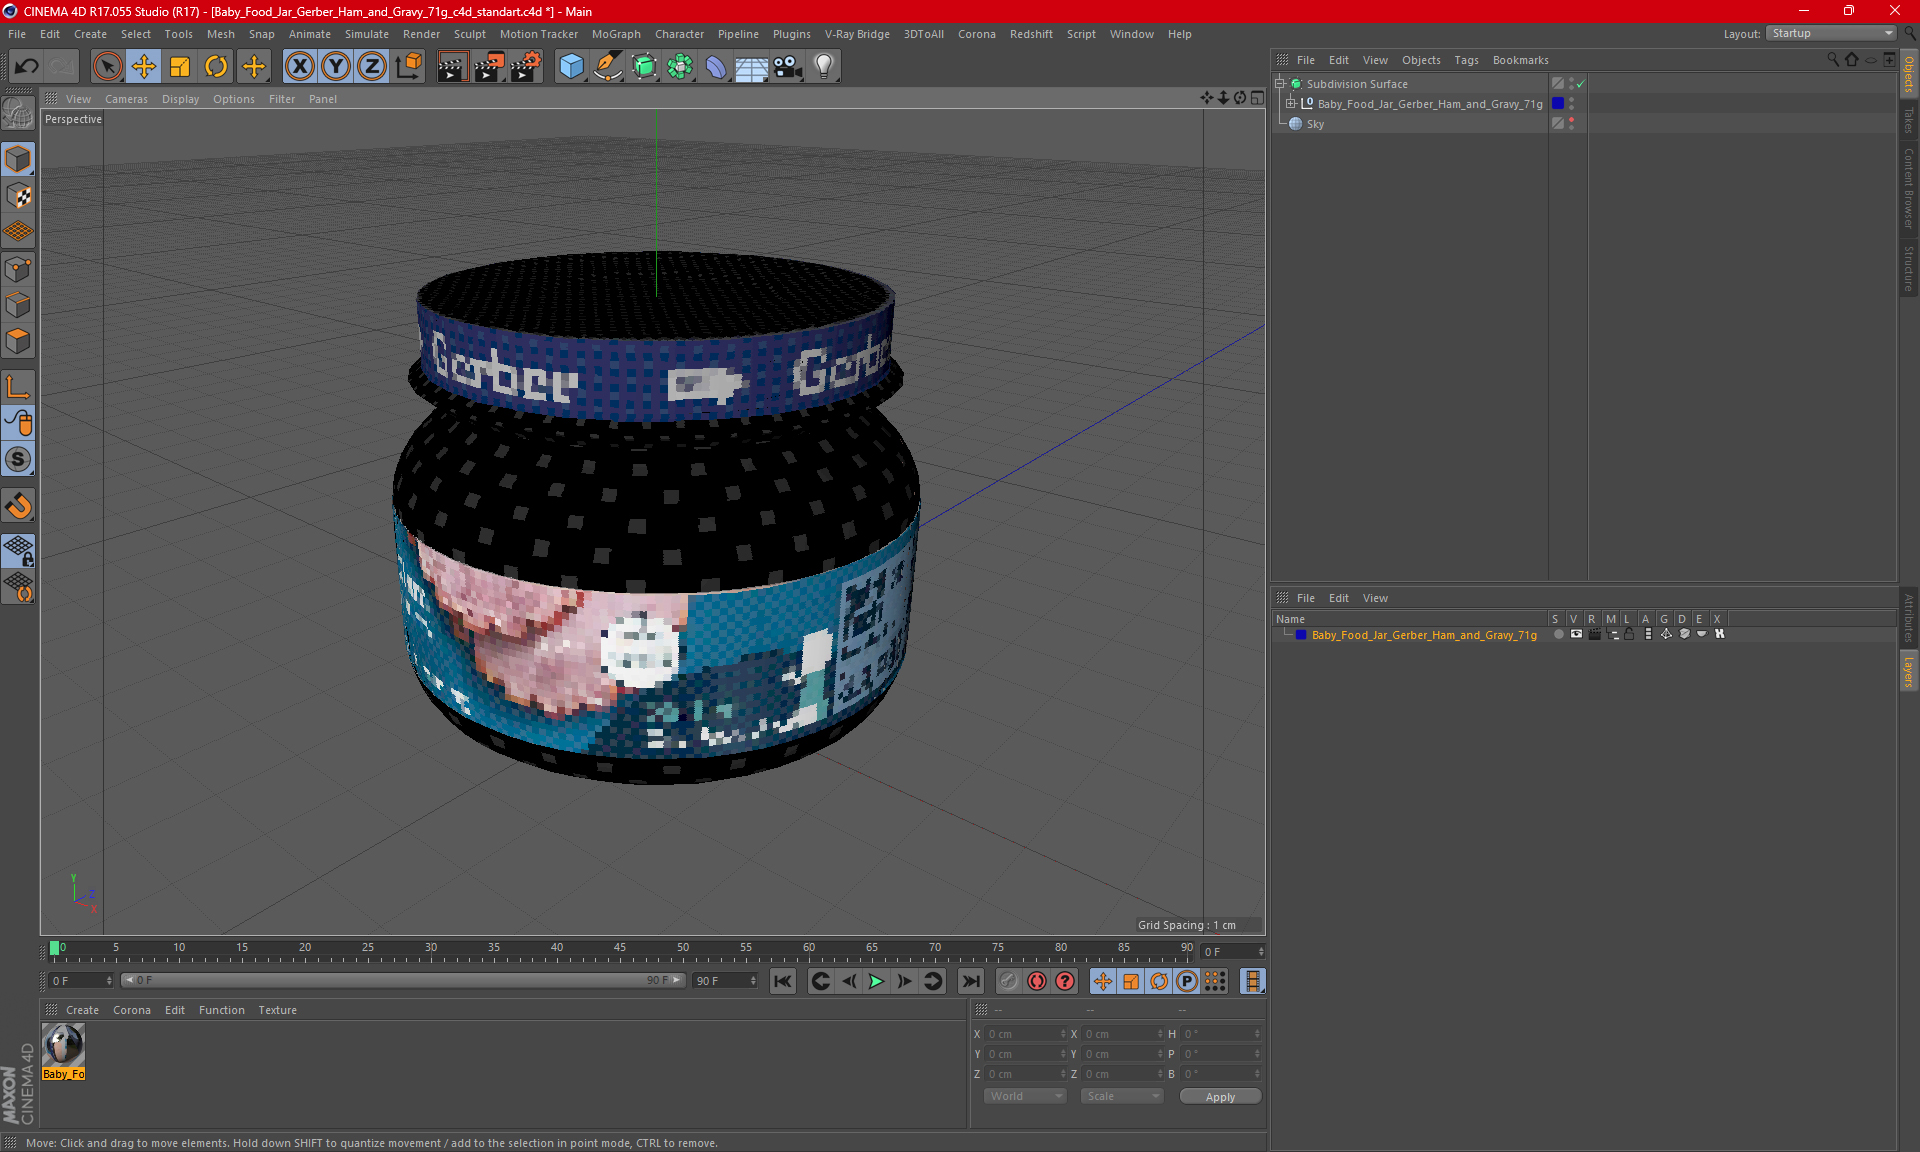1920x1152 pixels.
Task: Open the World coordinate dropdown
Action: [1025, 1096]
